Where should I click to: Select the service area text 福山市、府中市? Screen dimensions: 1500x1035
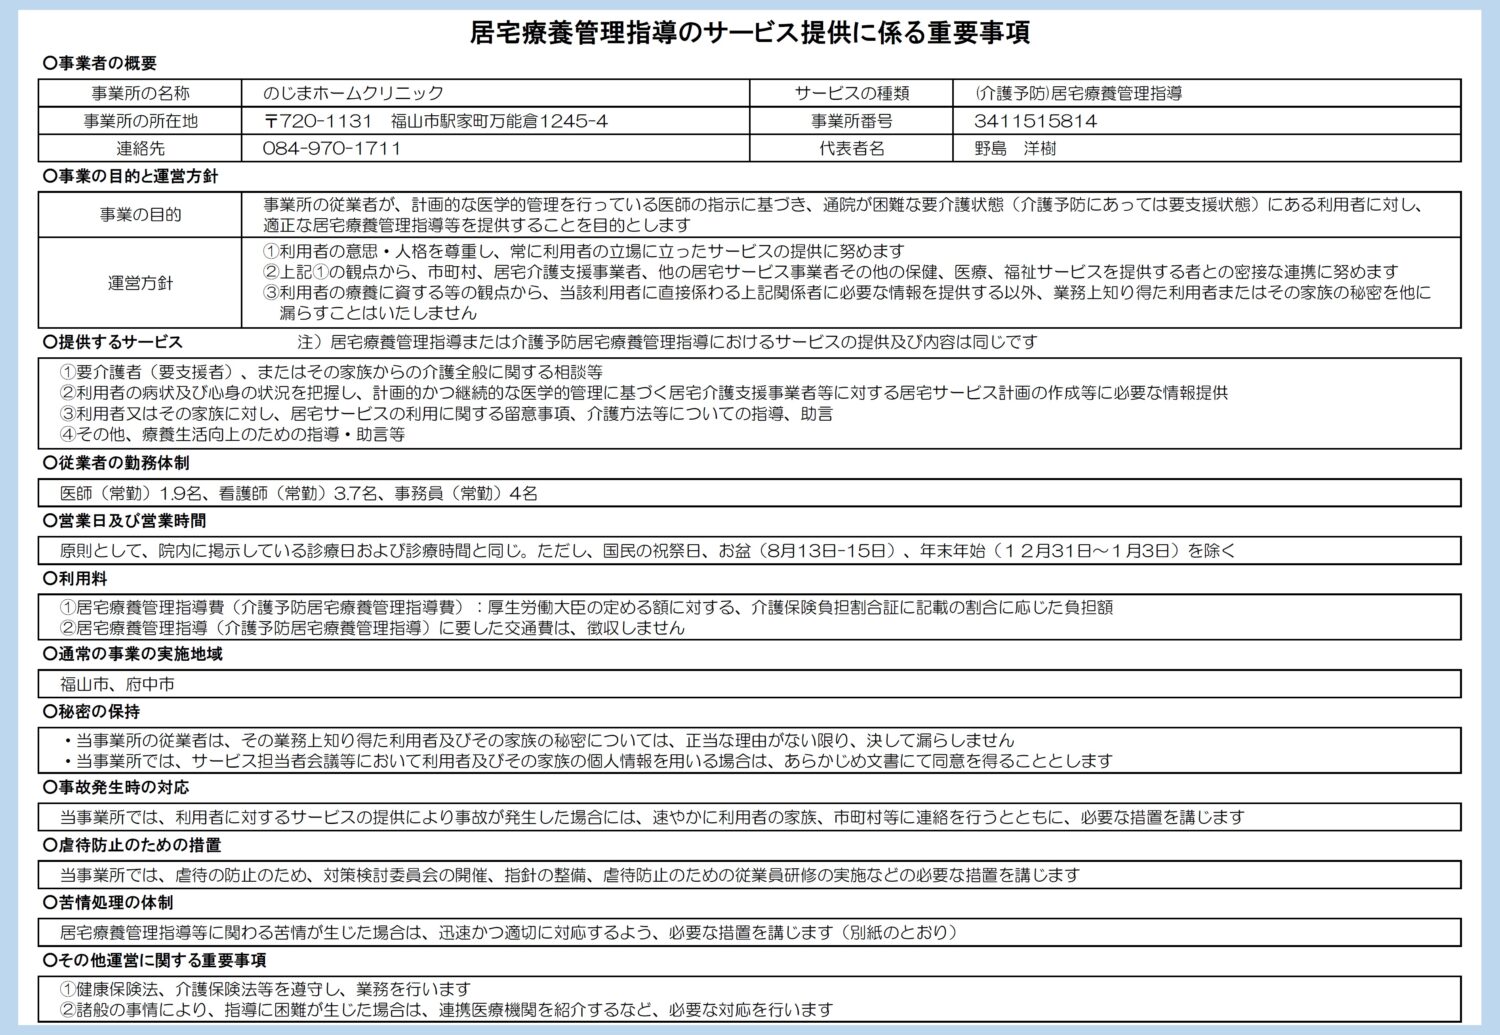[x=117, y=684]
